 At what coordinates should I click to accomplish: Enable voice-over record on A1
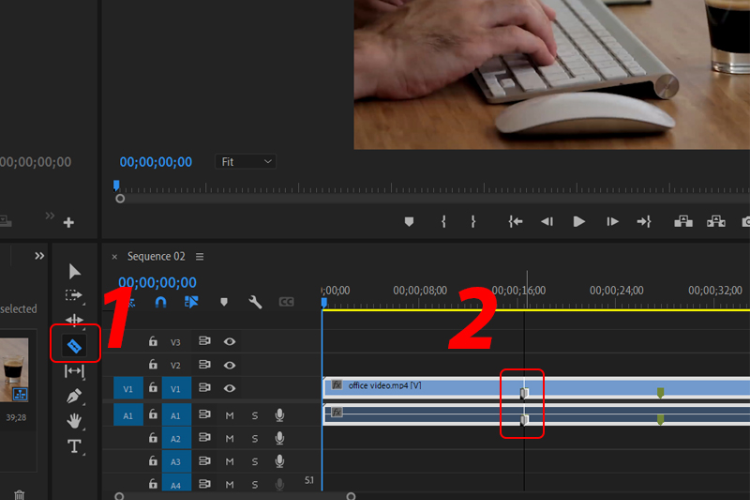tap(280, 415)
